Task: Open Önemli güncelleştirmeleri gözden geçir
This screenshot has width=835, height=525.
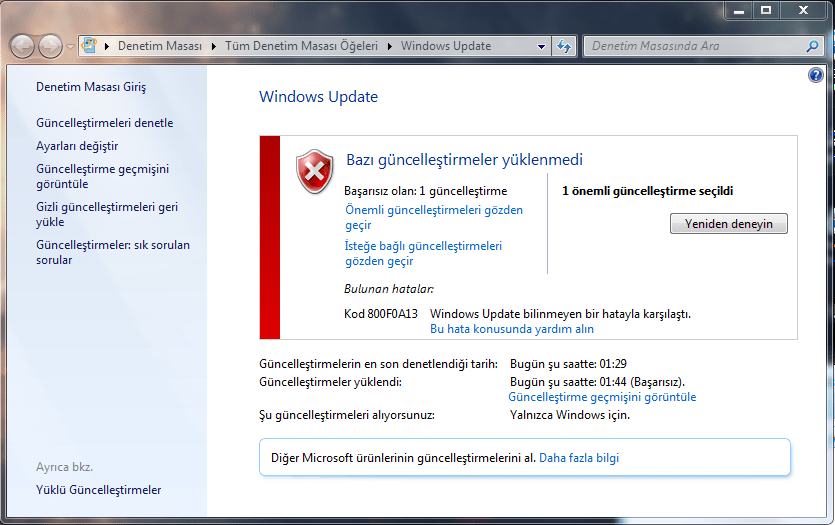Action: [434, 217]
